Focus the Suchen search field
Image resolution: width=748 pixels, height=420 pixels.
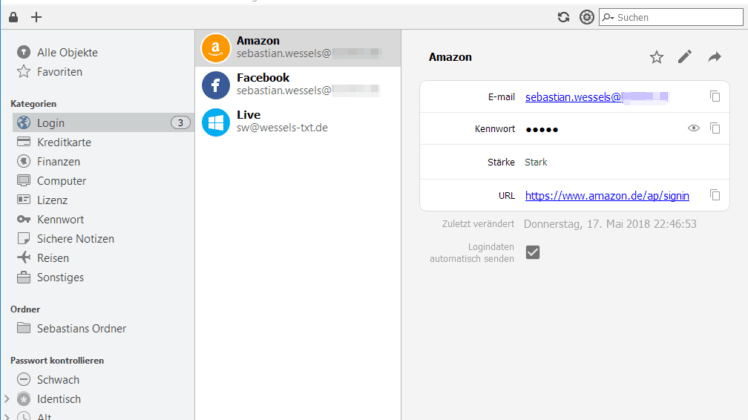coord(671,17)
